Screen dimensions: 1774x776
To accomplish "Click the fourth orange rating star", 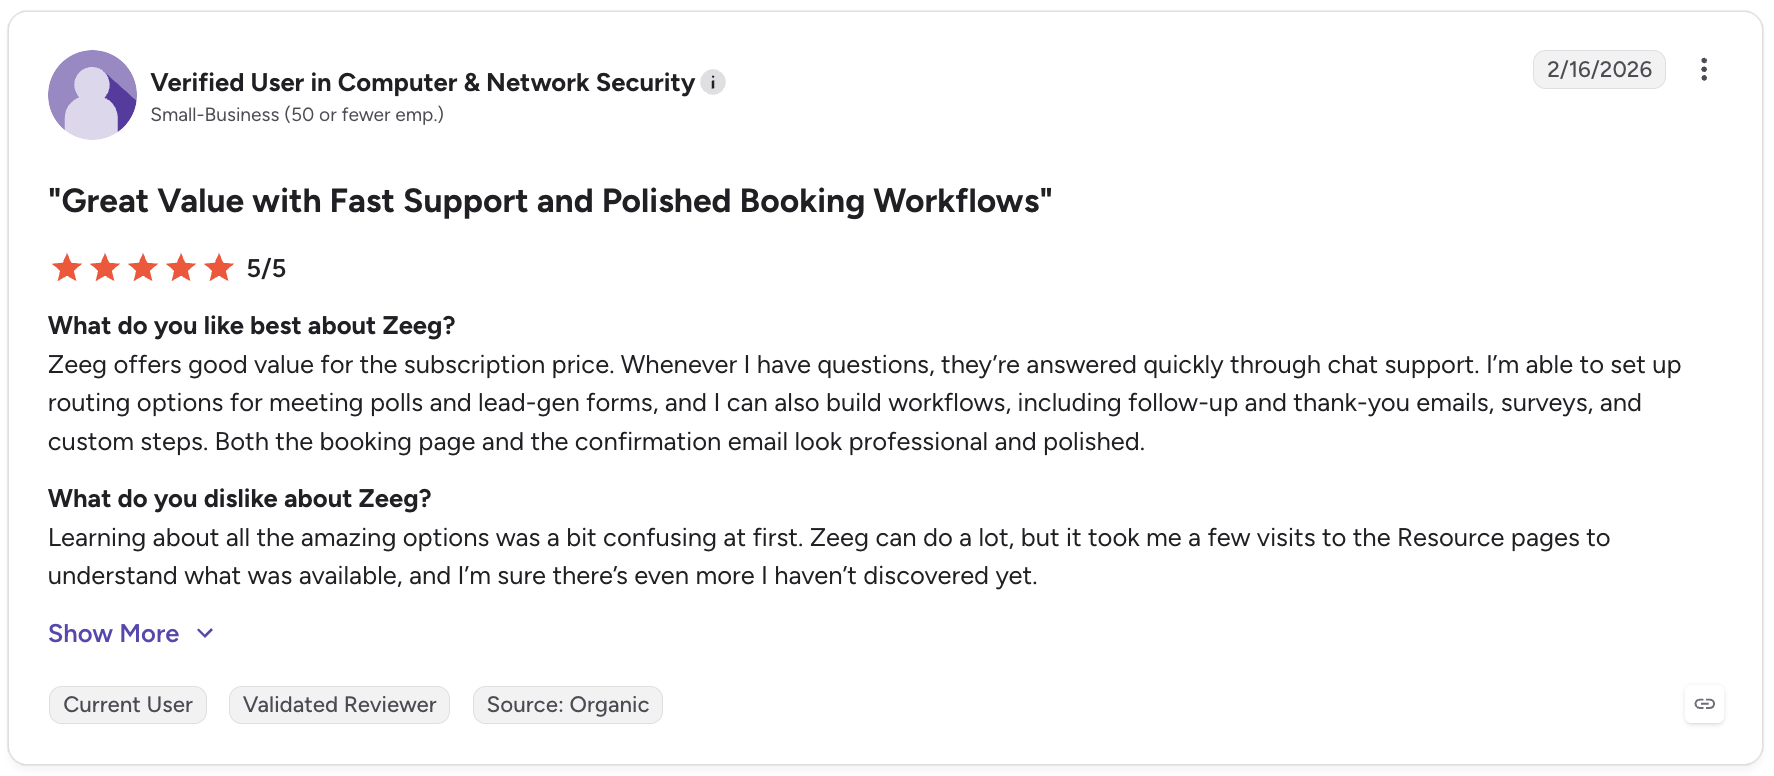I will click(x=181, y=268).
